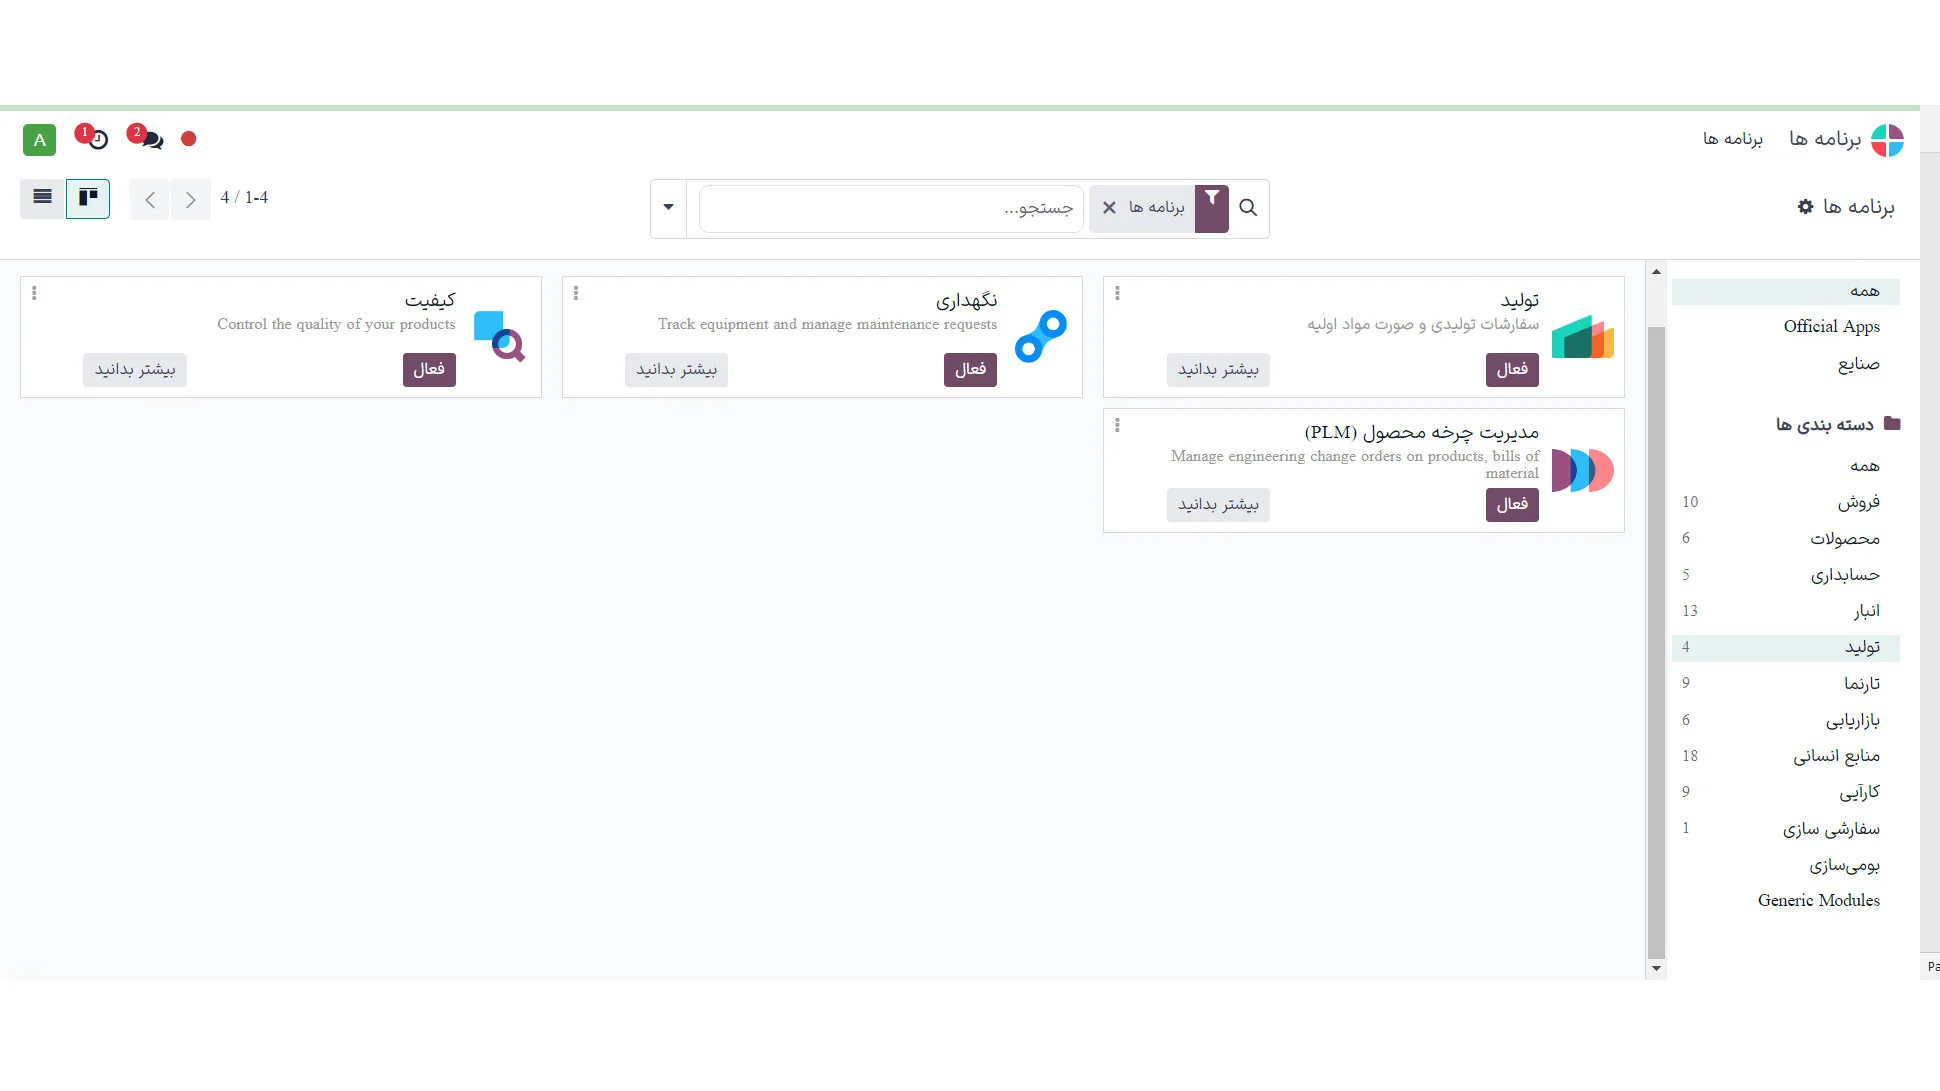
Task: Click the three-dot menu on کیفیت card
Action: 36,293
